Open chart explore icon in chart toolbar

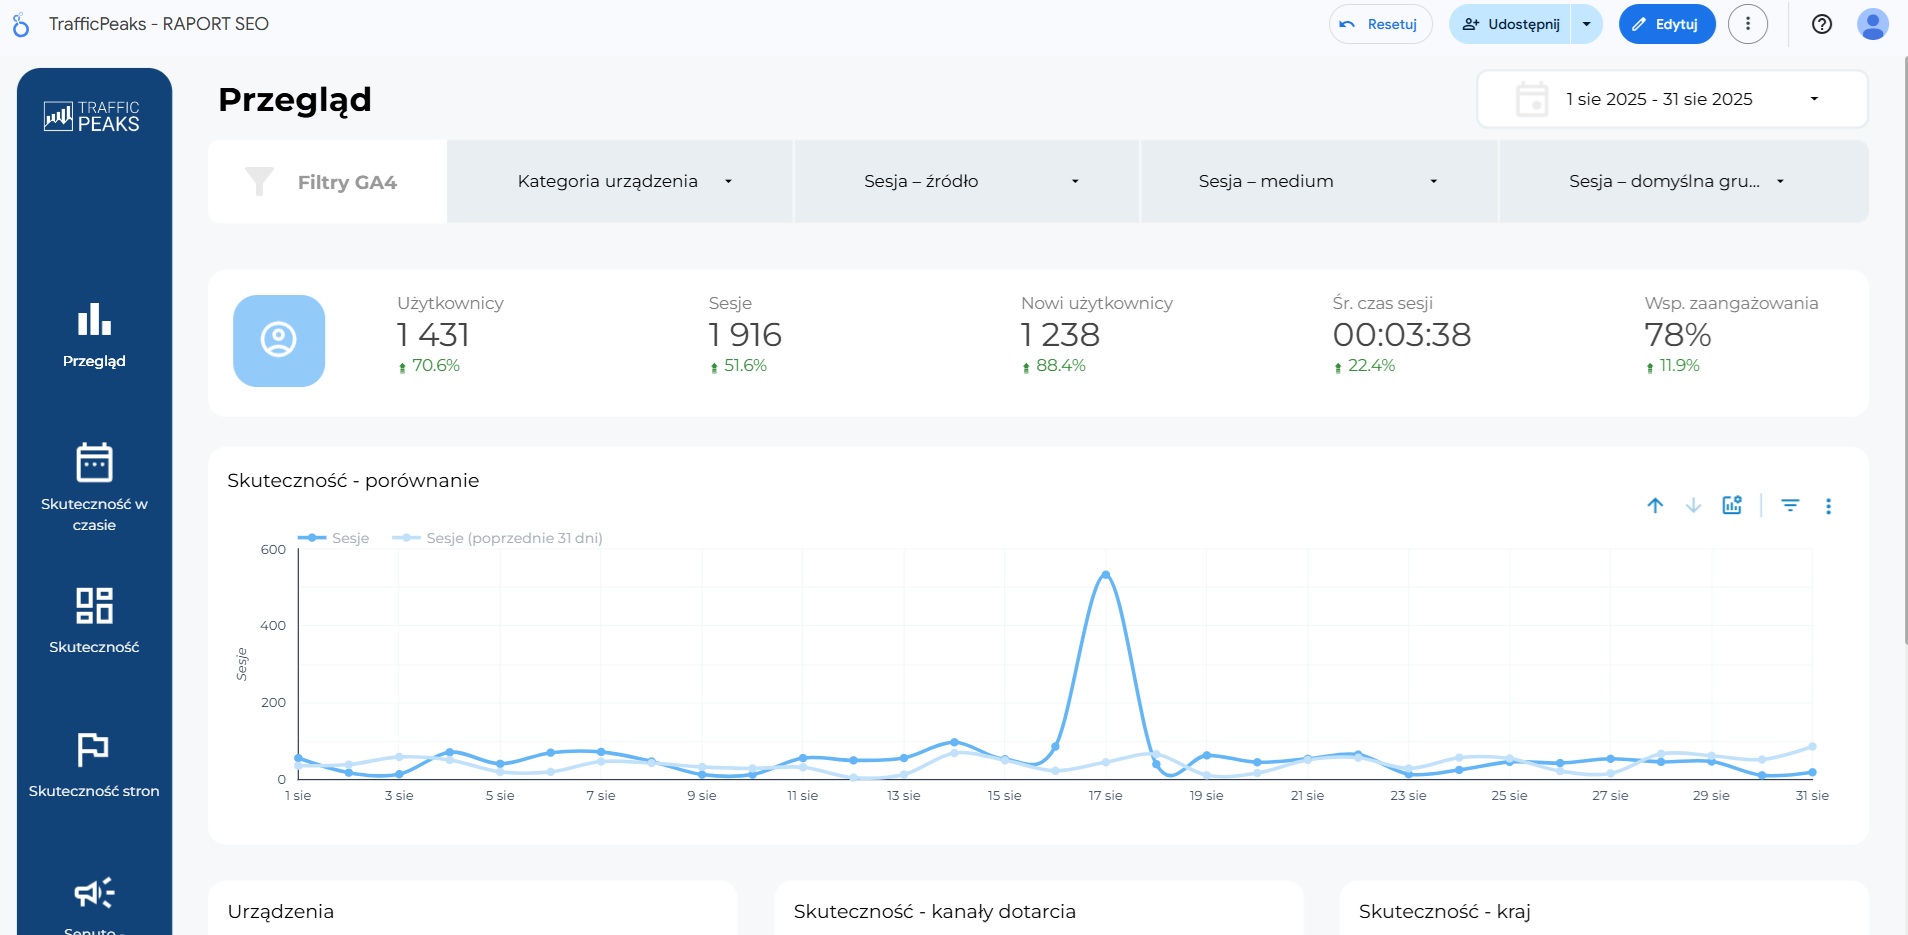click(1732, 505)
